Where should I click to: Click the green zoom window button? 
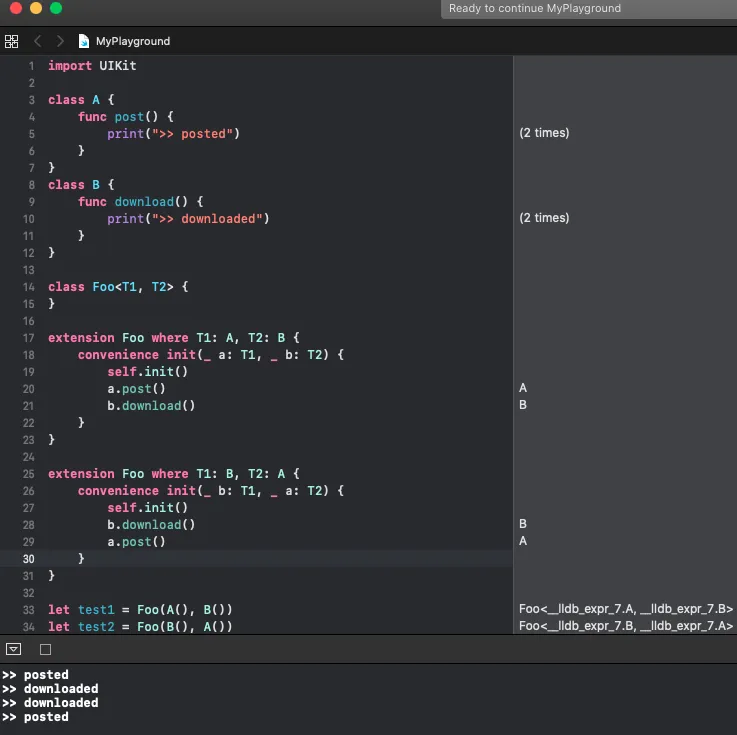click(x=56, y=8)
